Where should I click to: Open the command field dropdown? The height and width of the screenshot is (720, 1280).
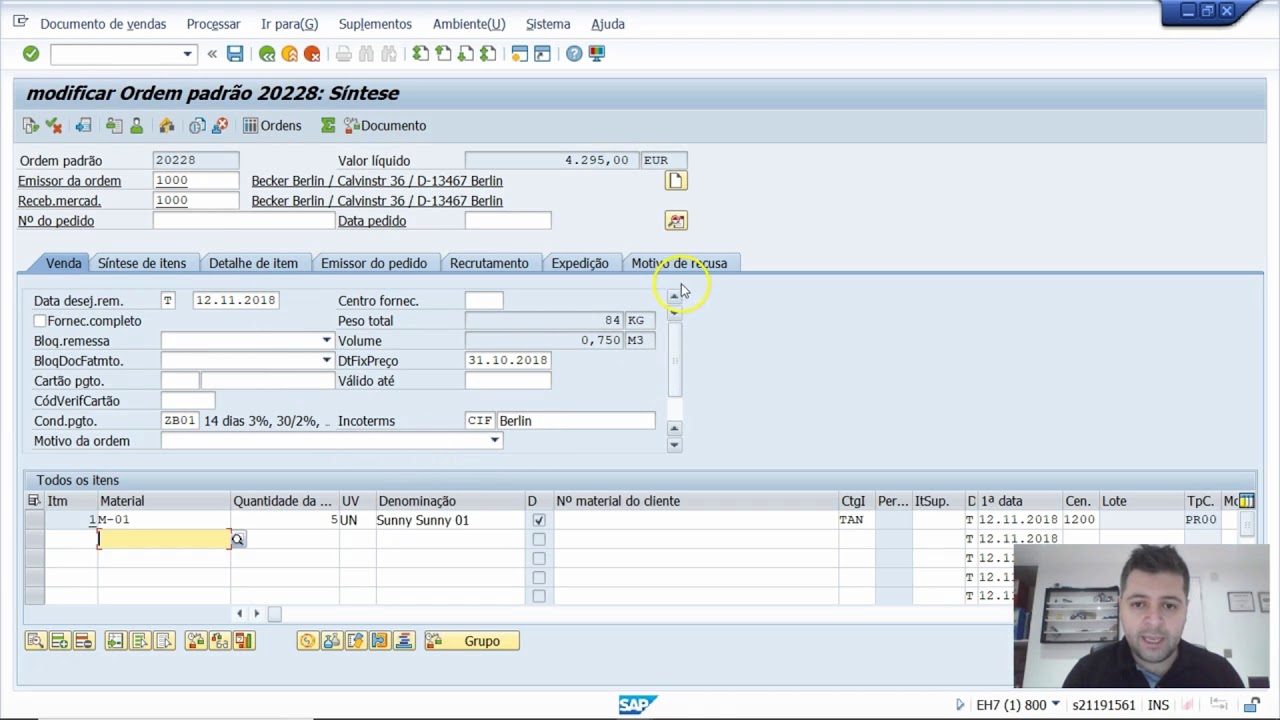point(187,54)
